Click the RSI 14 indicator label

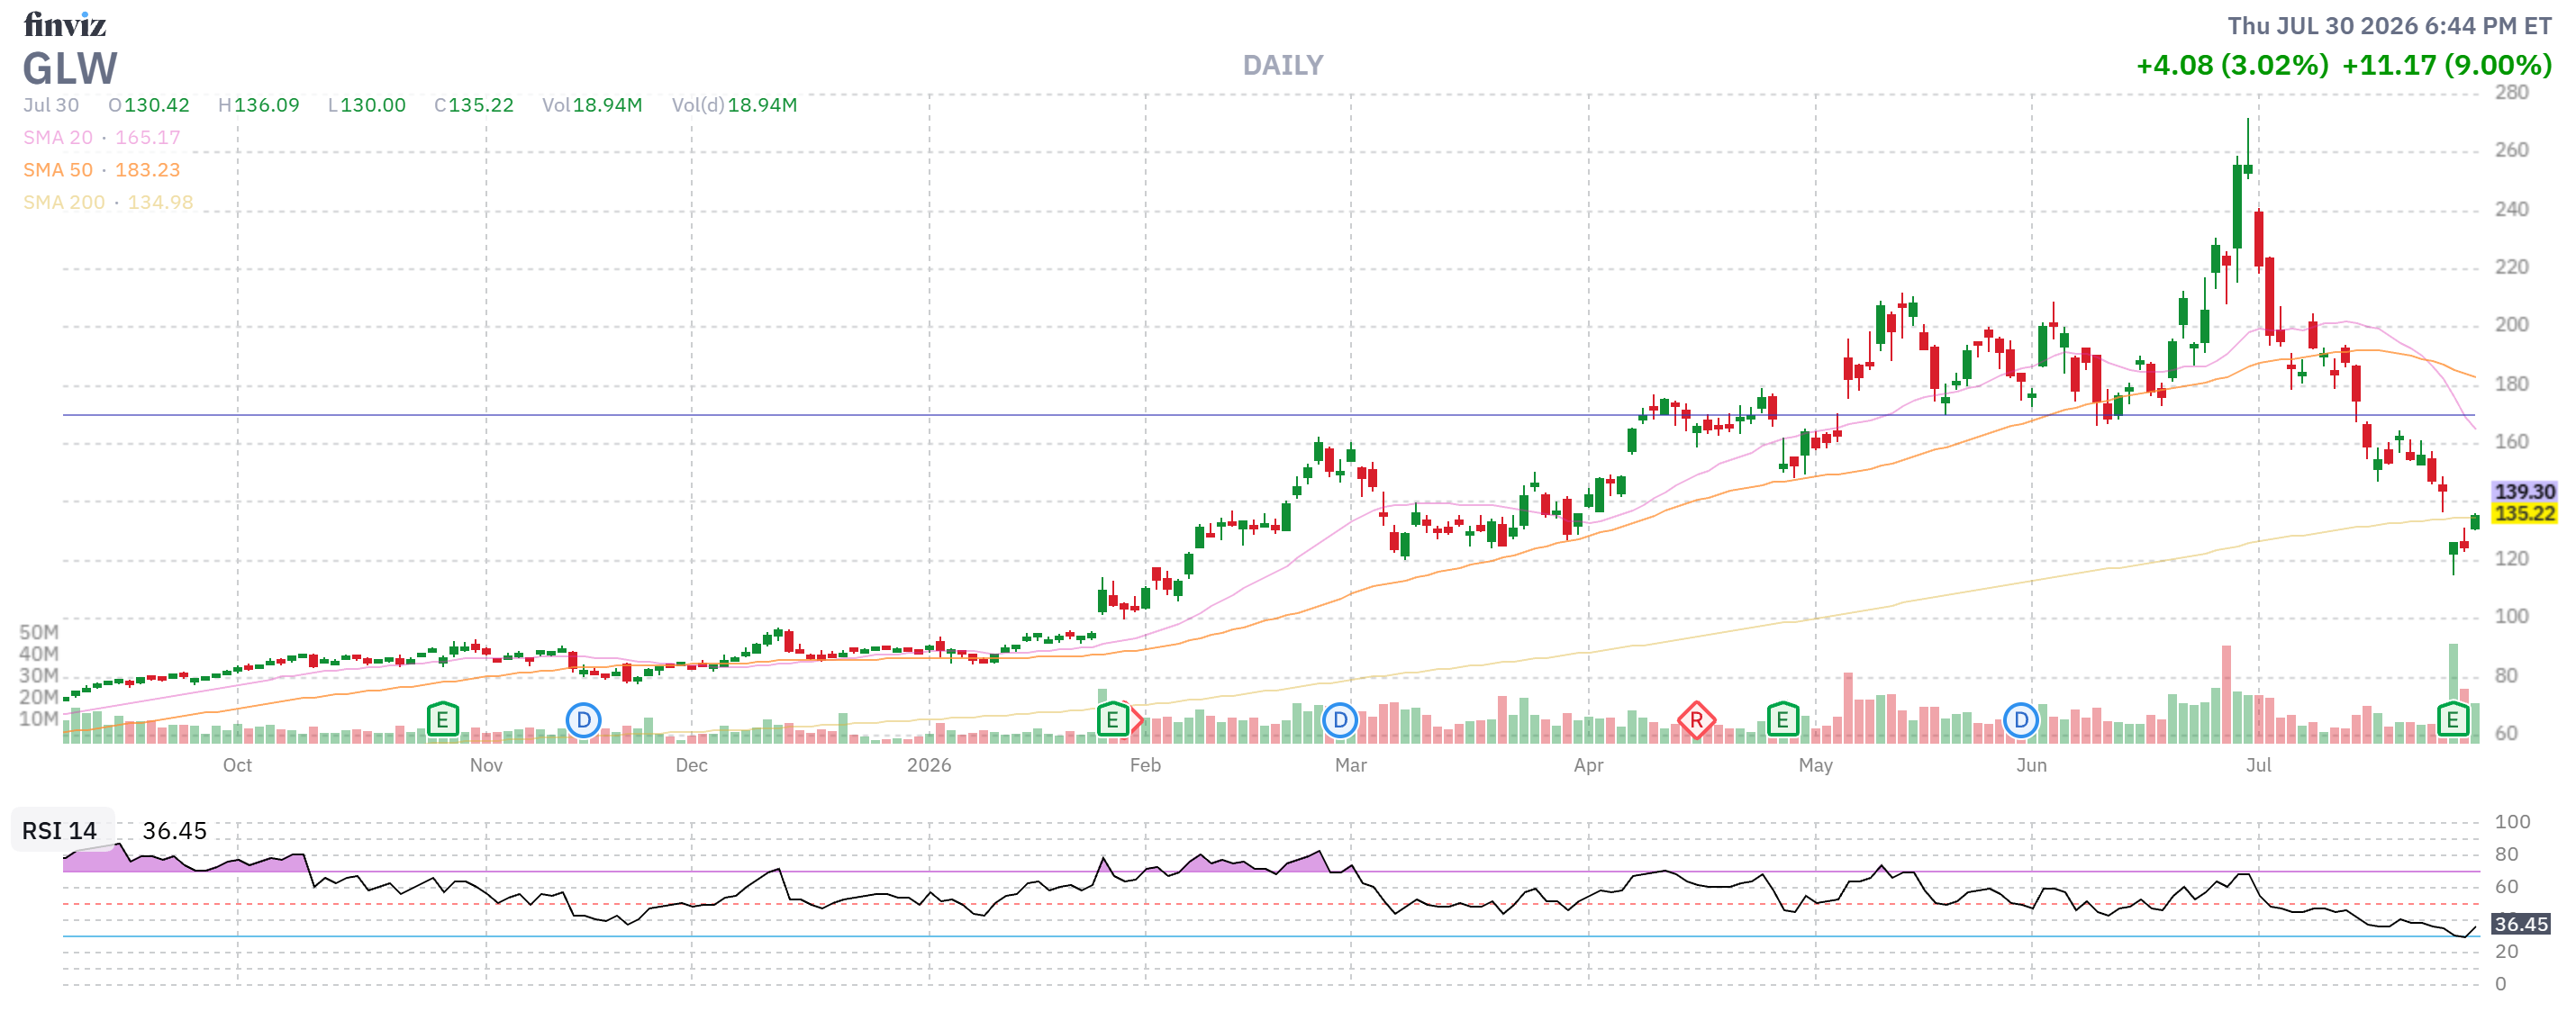[x=60, y=831]
